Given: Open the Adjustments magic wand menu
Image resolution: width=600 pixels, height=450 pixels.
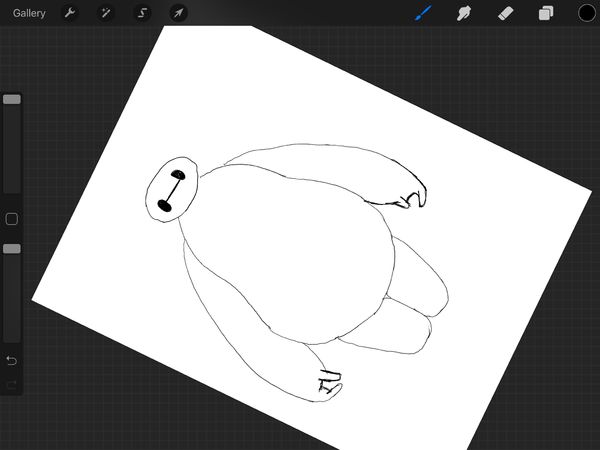Looking at the screenshot, I should coord(105,13).
